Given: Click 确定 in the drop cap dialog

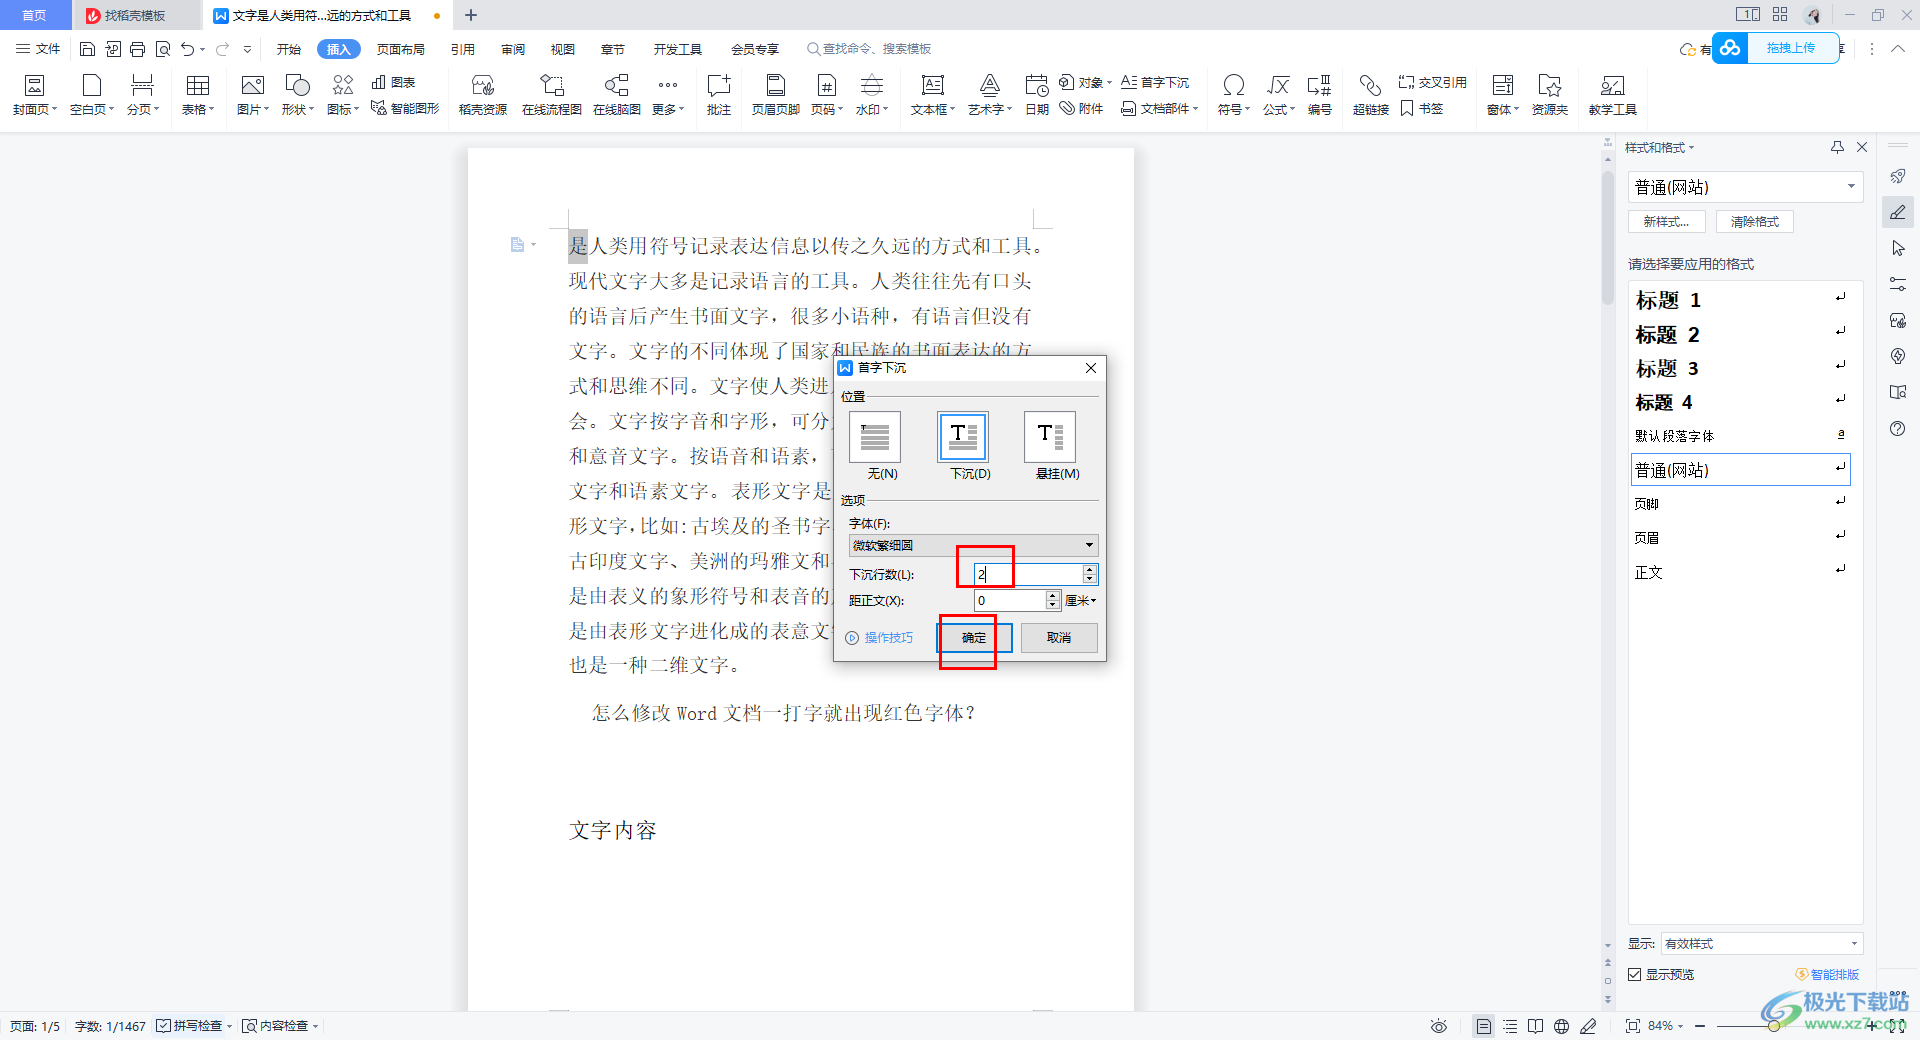Looking at the screenshot, I should [x=974, y=637].
